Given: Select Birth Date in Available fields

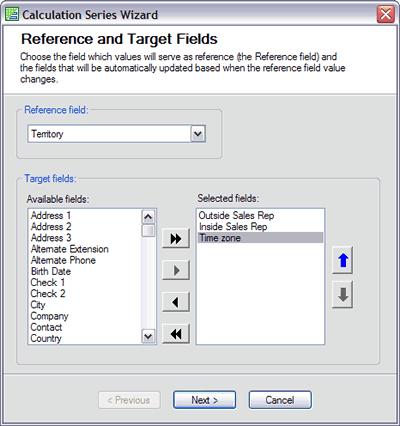Looking at the screenshot, I should coord(51,271).
